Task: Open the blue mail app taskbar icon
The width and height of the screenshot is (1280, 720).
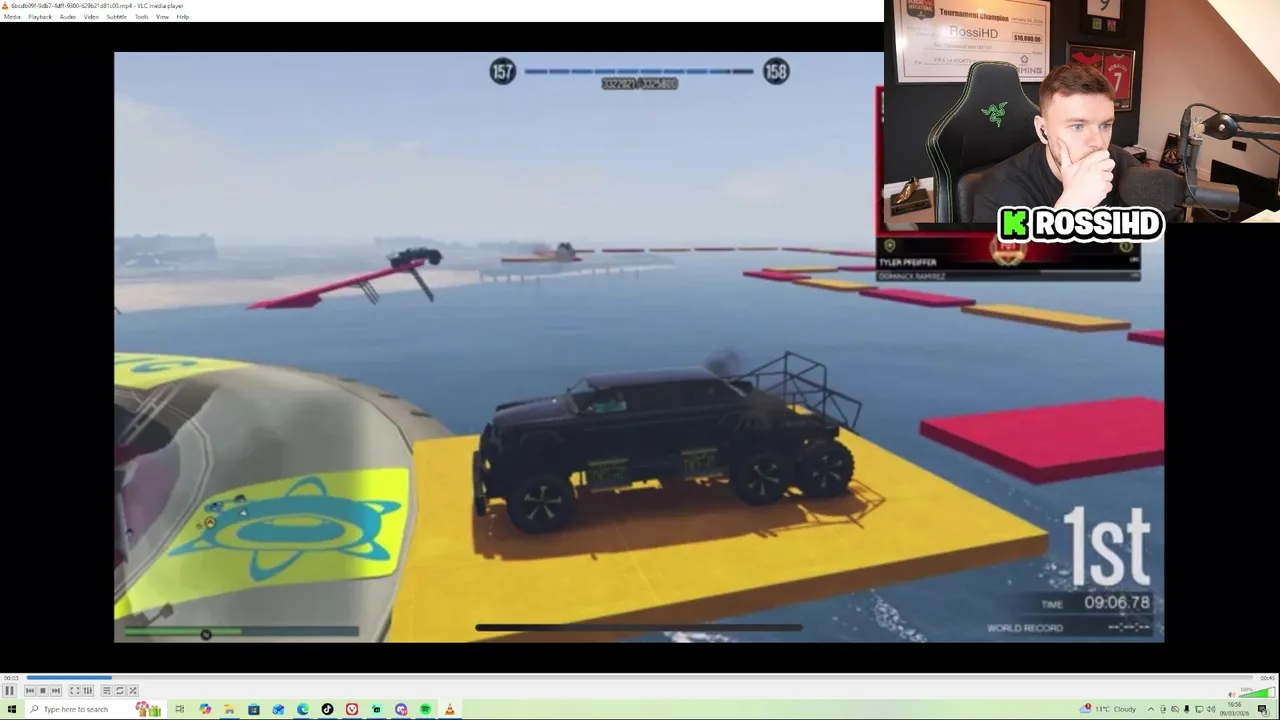Action: click(x=278, y=709)
